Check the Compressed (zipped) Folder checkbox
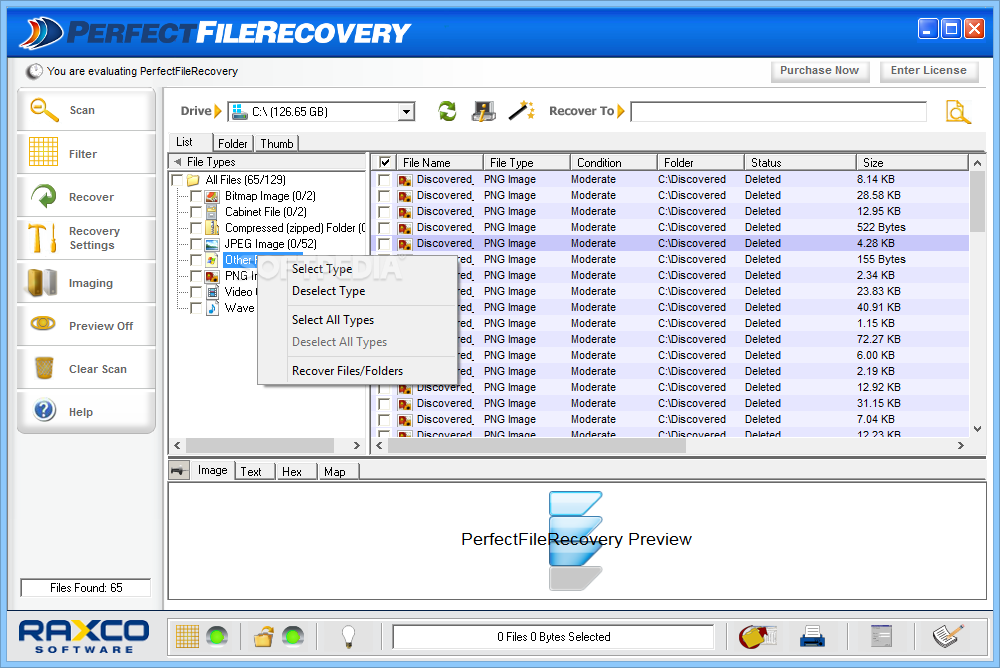 coord(196,228)
